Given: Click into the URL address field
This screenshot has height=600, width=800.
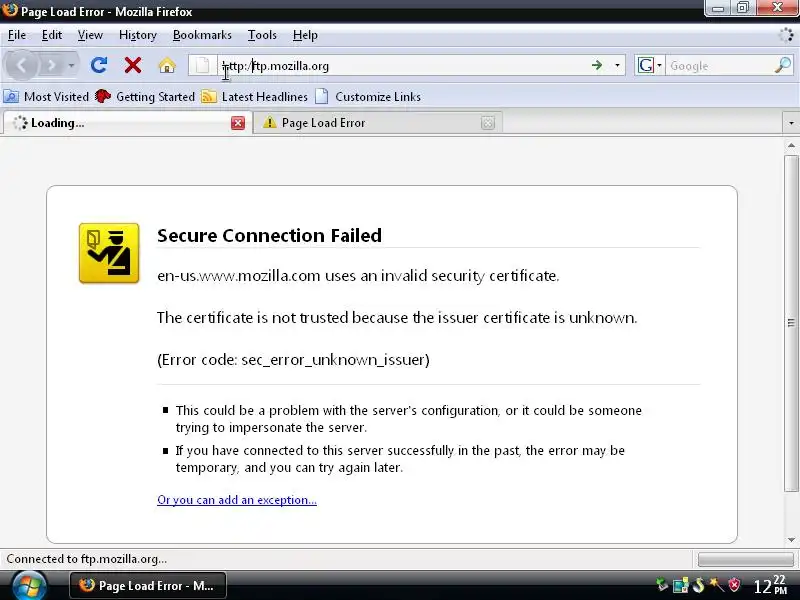Looking at the screenshot, I should point(403,66).
